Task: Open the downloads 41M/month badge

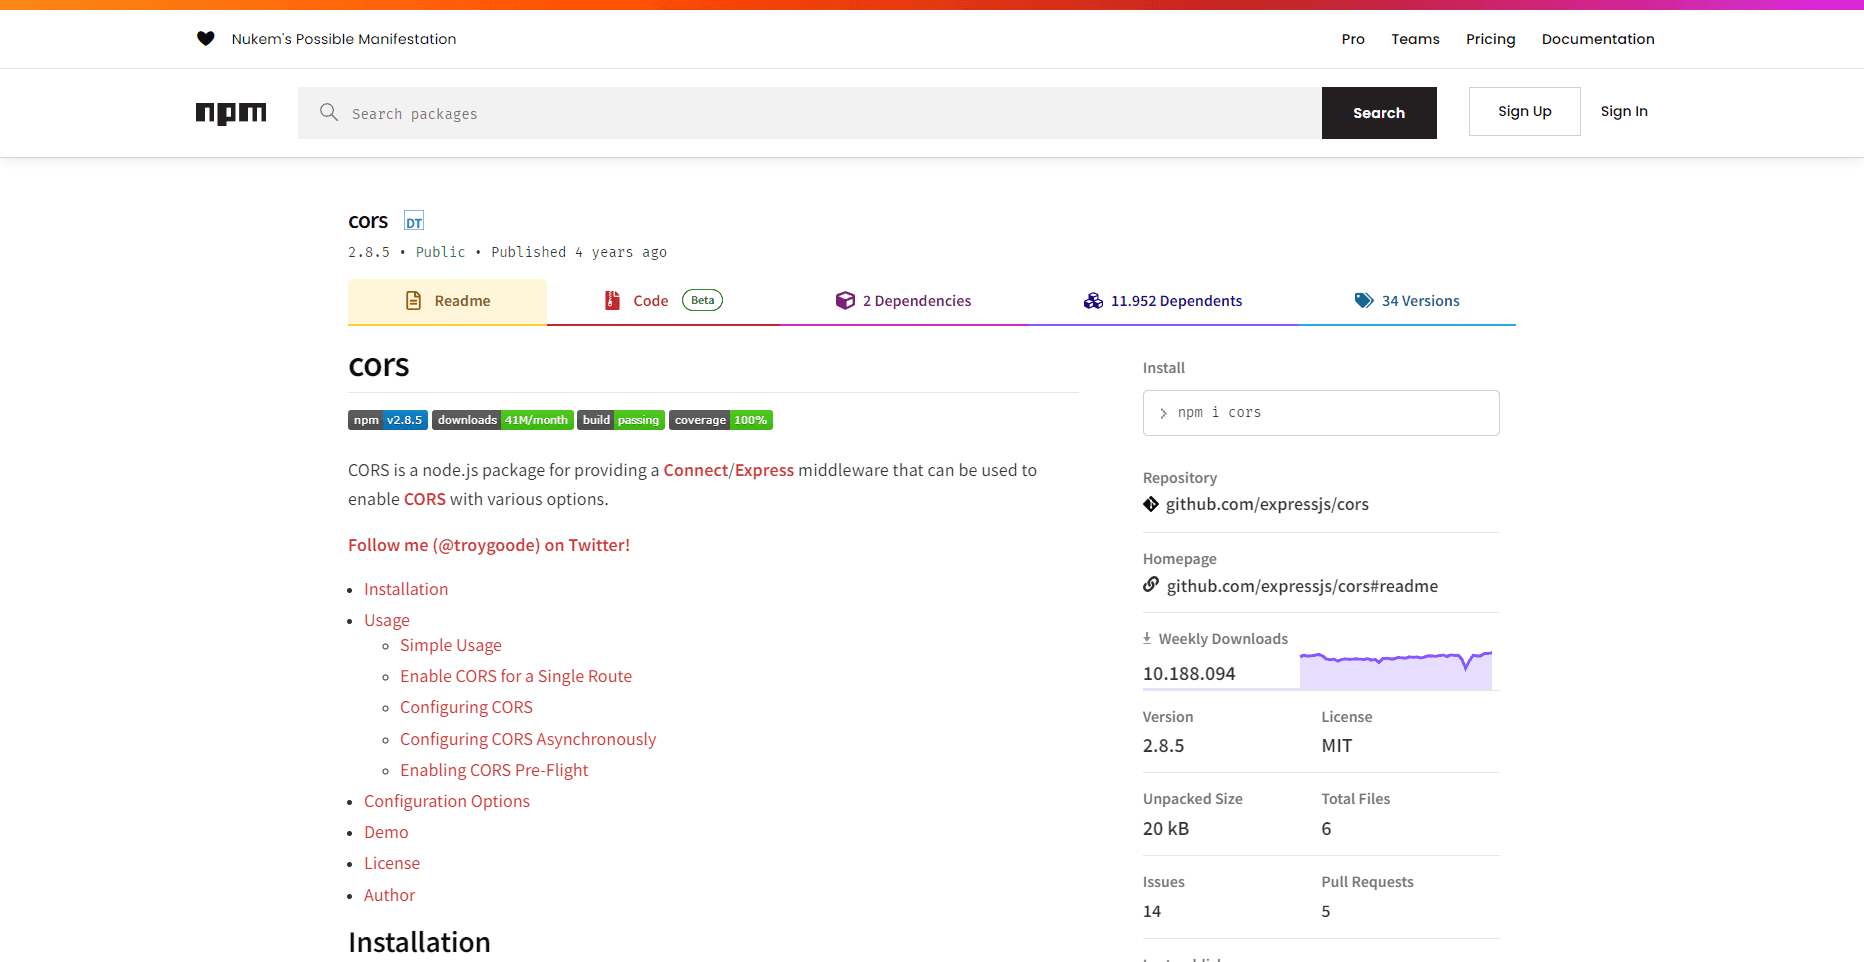Action: click(x=503, y=420)
